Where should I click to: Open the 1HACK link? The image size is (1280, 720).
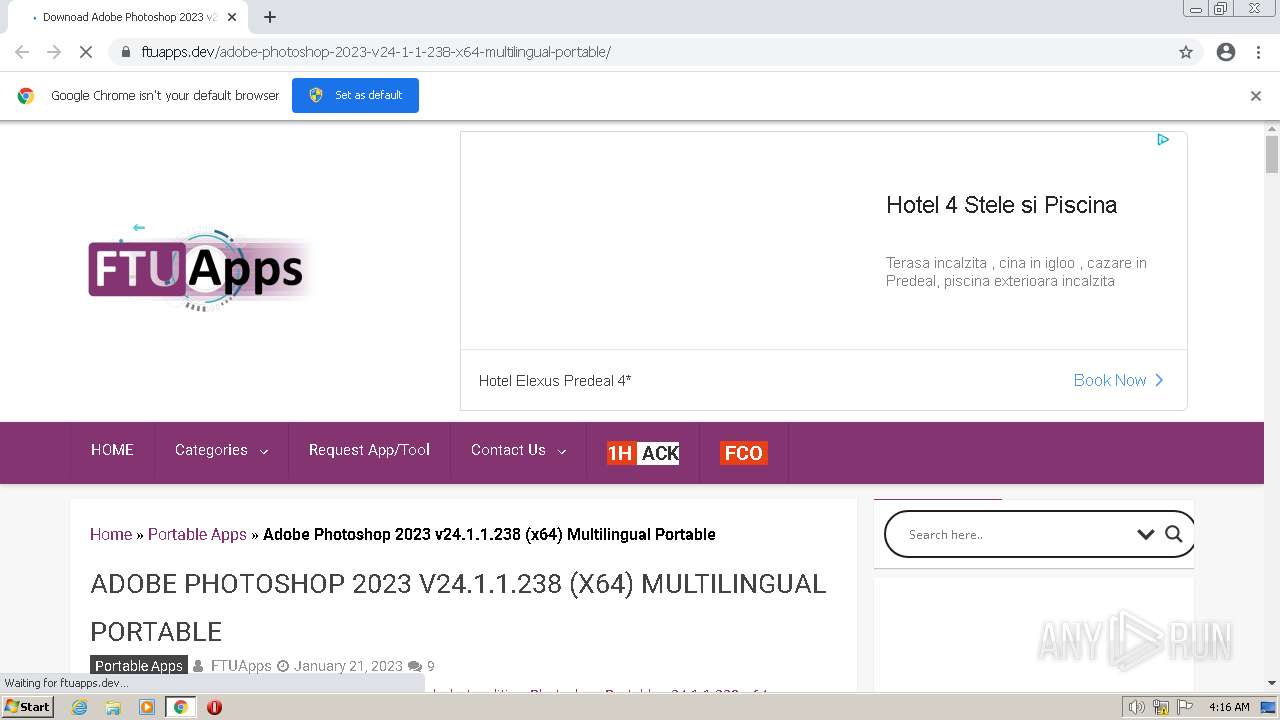pos(643,453)
